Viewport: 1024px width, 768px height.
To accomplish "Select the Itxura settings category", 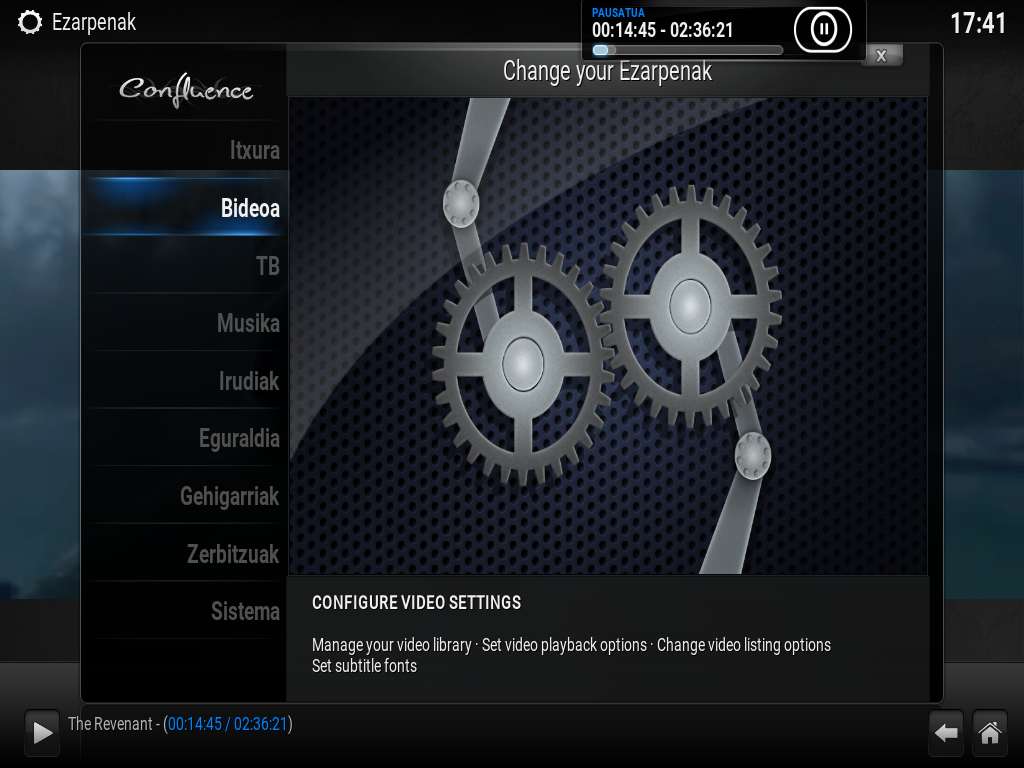I will click(185, 150).
